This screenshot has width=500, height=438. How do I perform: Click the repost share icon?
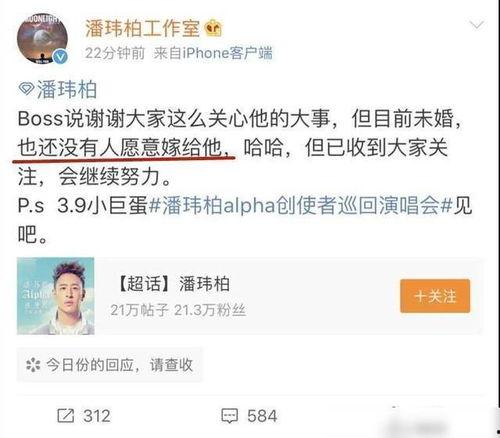(65, 416)
